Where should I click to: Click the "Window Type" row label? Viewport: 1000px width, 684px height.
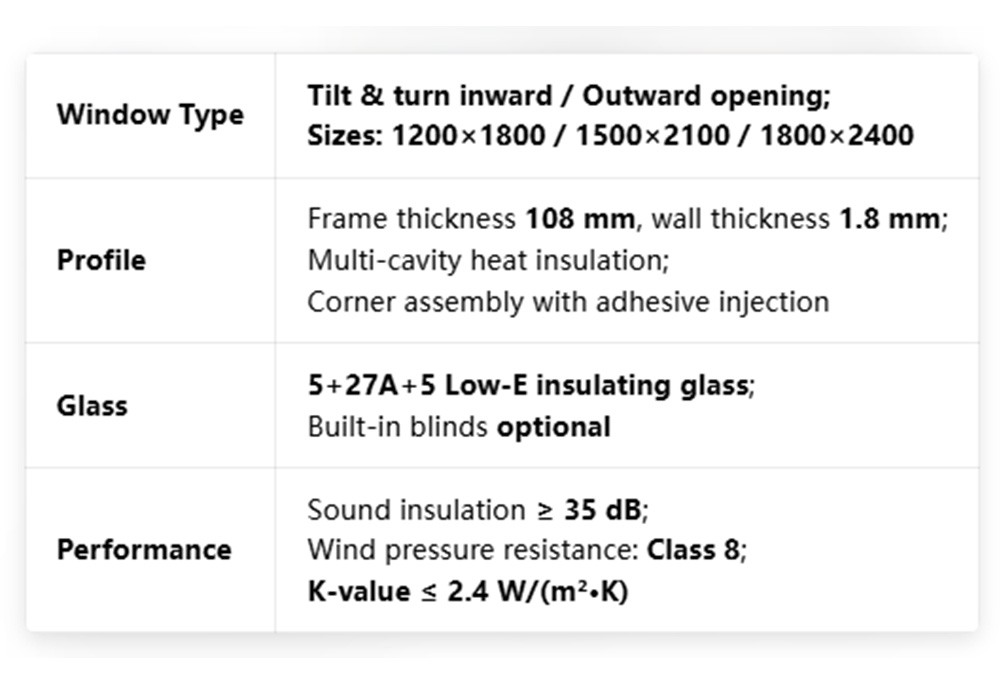(150, 115)
